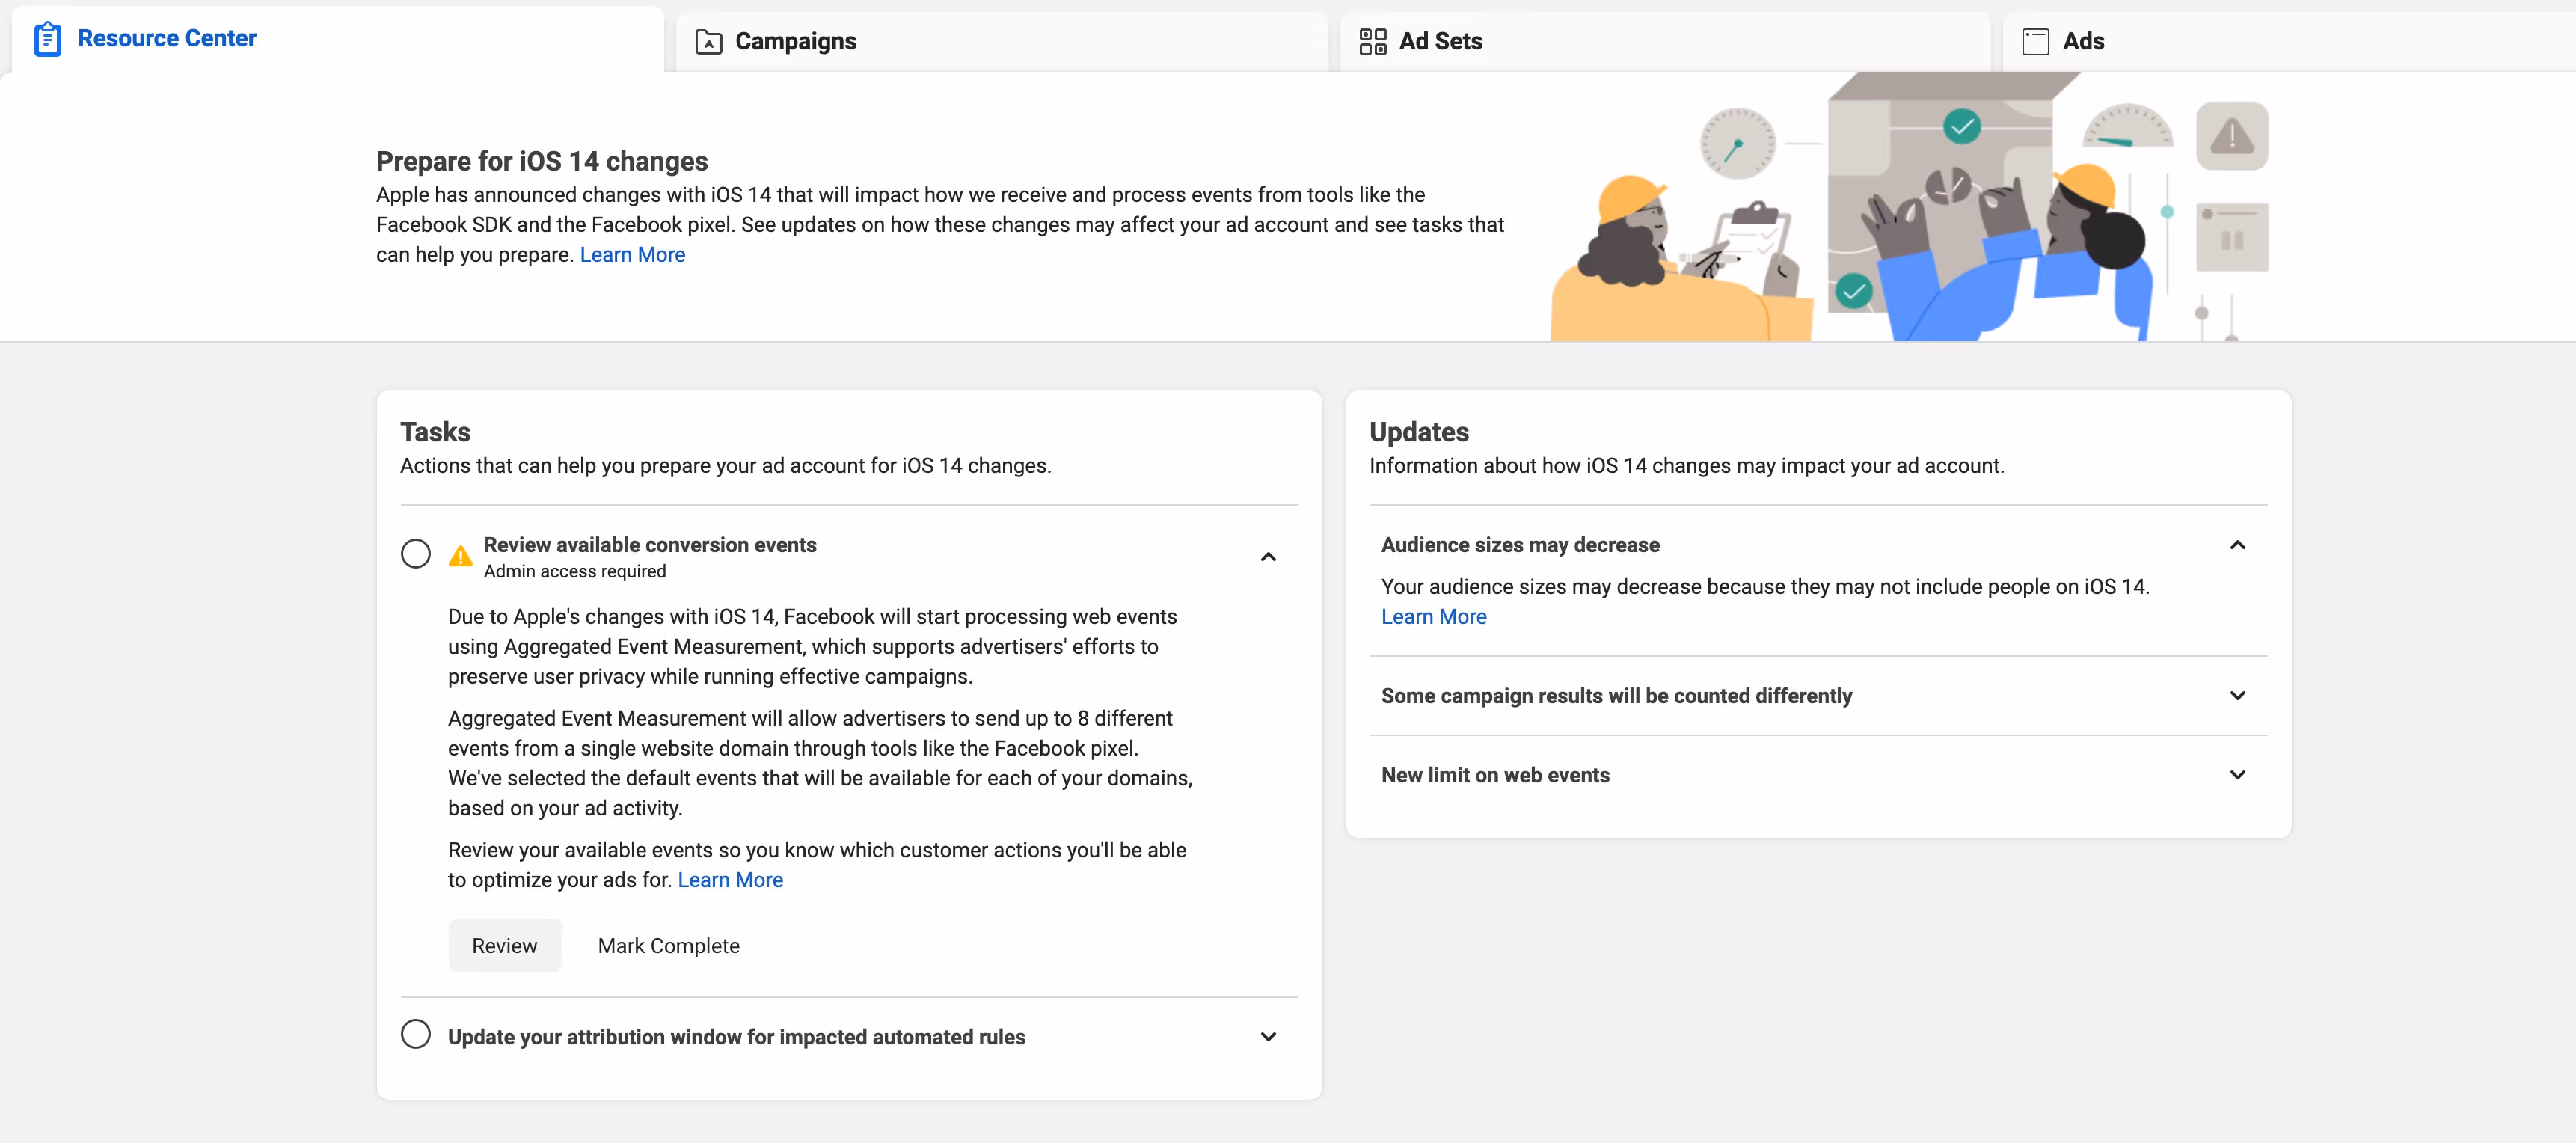This screenshot has width=2576, height=1143.
Task: Expand New limit on web events
Action: click(x=2238, y=775)
